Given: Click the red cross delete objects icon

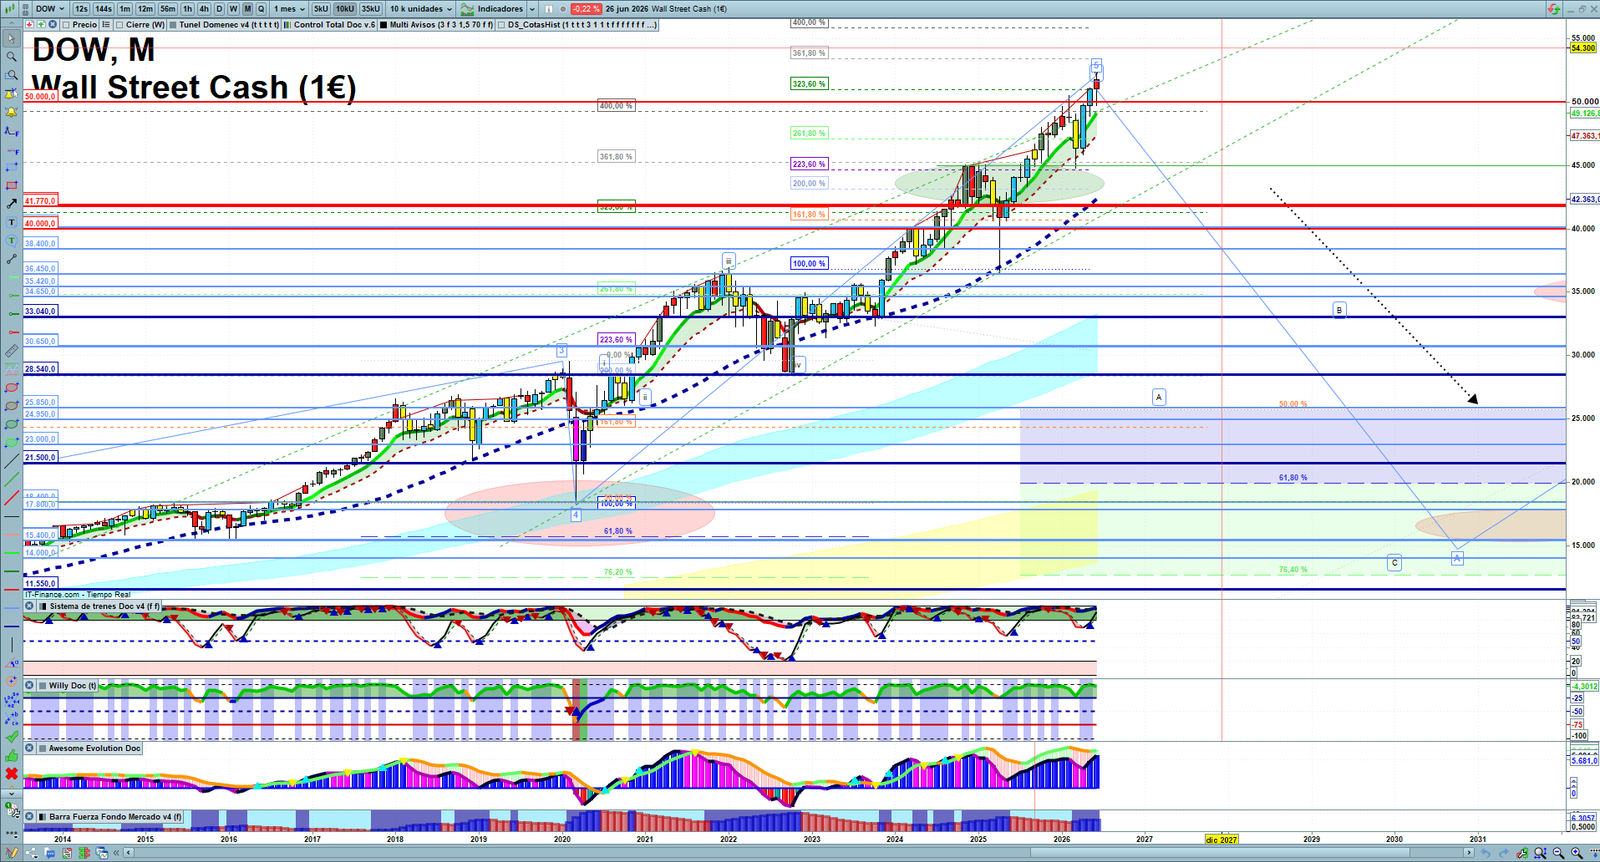Looking at the screenshot, I should (11, 773).
